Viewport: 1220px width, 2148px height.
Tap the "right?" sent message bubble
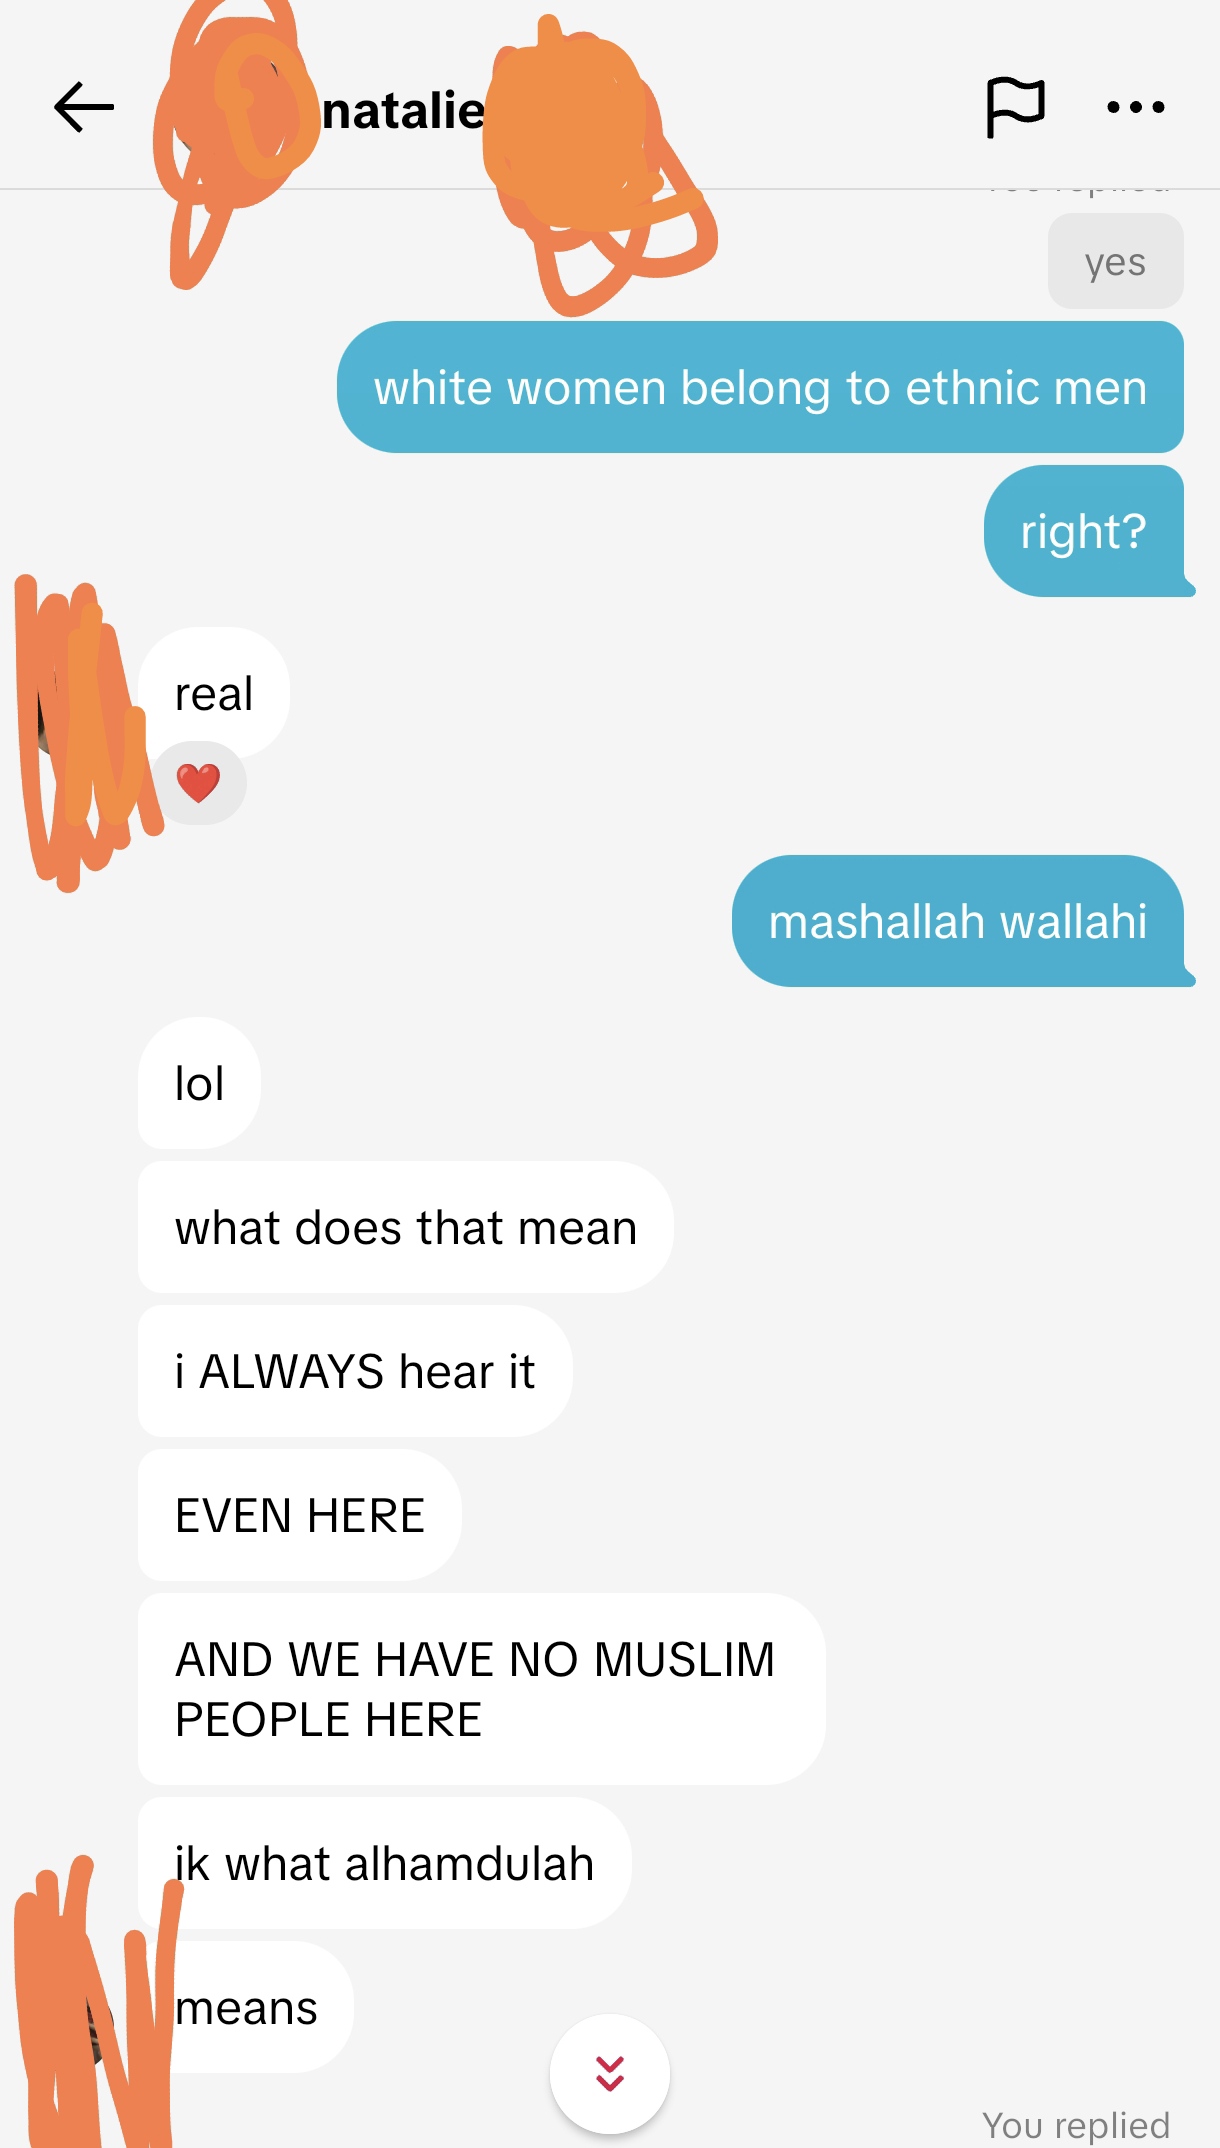coord(1085,531)
